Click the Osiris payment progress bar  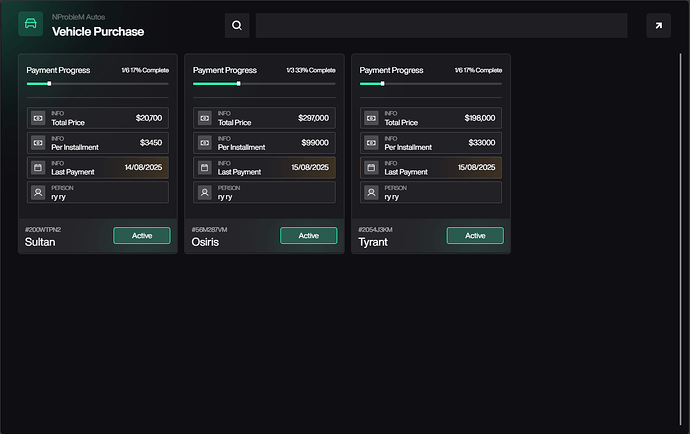coord(264,84)
